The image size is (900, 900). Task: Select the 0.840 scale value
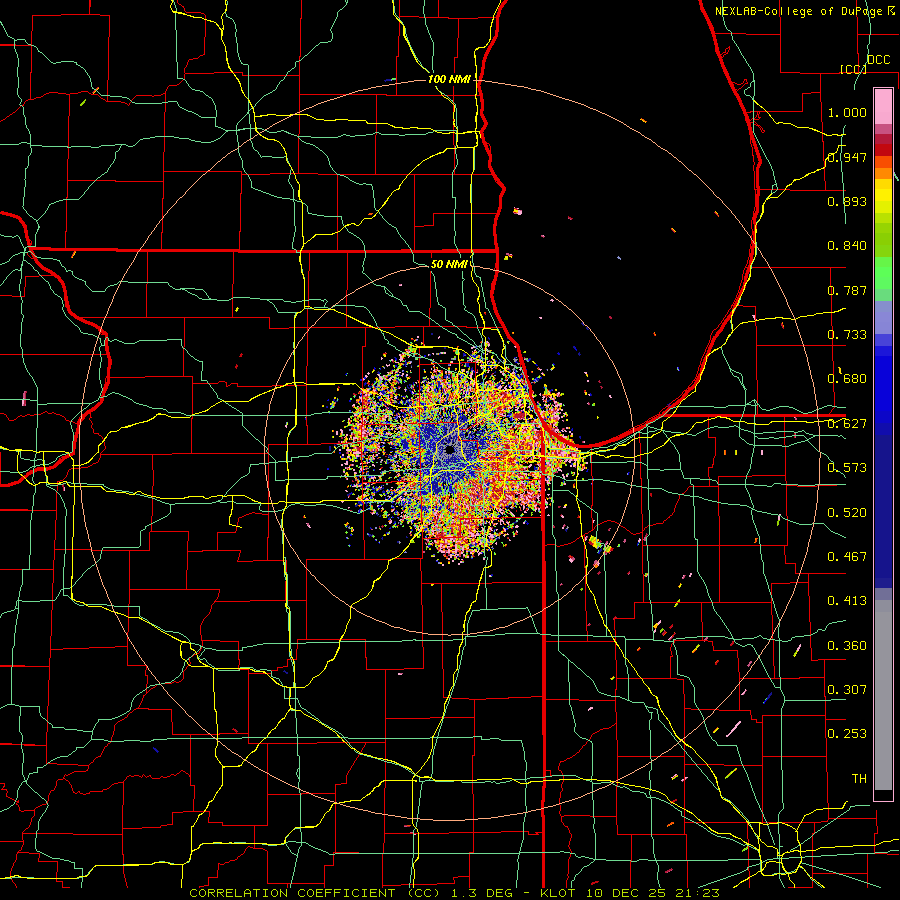pyautogui.click(x=847, y=246)
